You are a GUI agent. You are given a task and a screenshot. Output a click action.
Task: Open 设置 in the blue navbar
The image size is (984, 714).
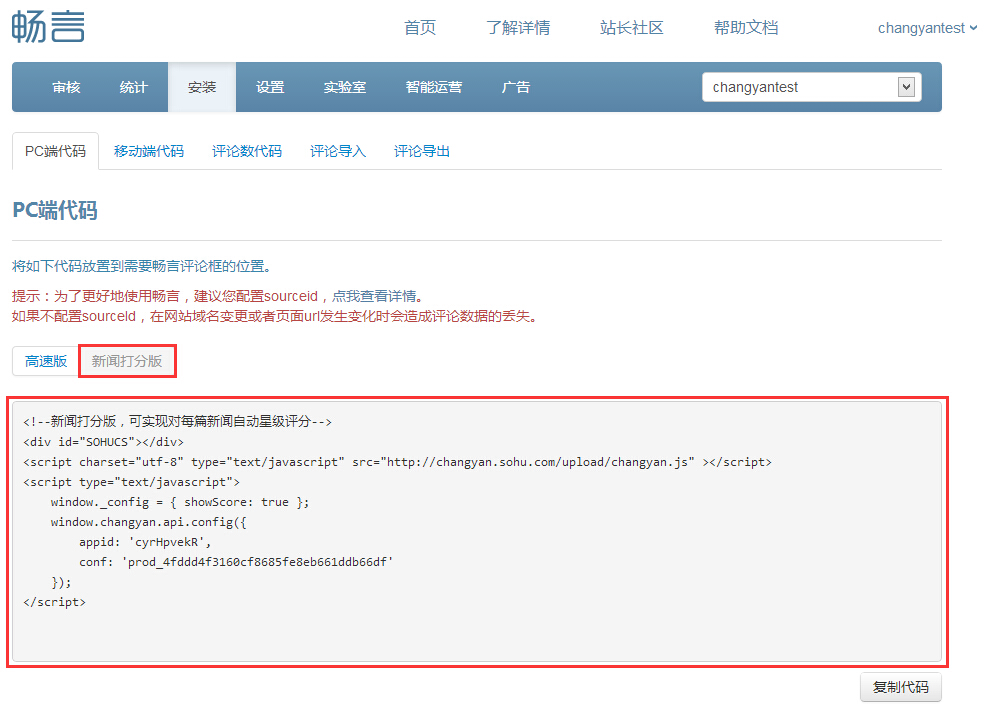pyautogui.click(x=270, y=88)
